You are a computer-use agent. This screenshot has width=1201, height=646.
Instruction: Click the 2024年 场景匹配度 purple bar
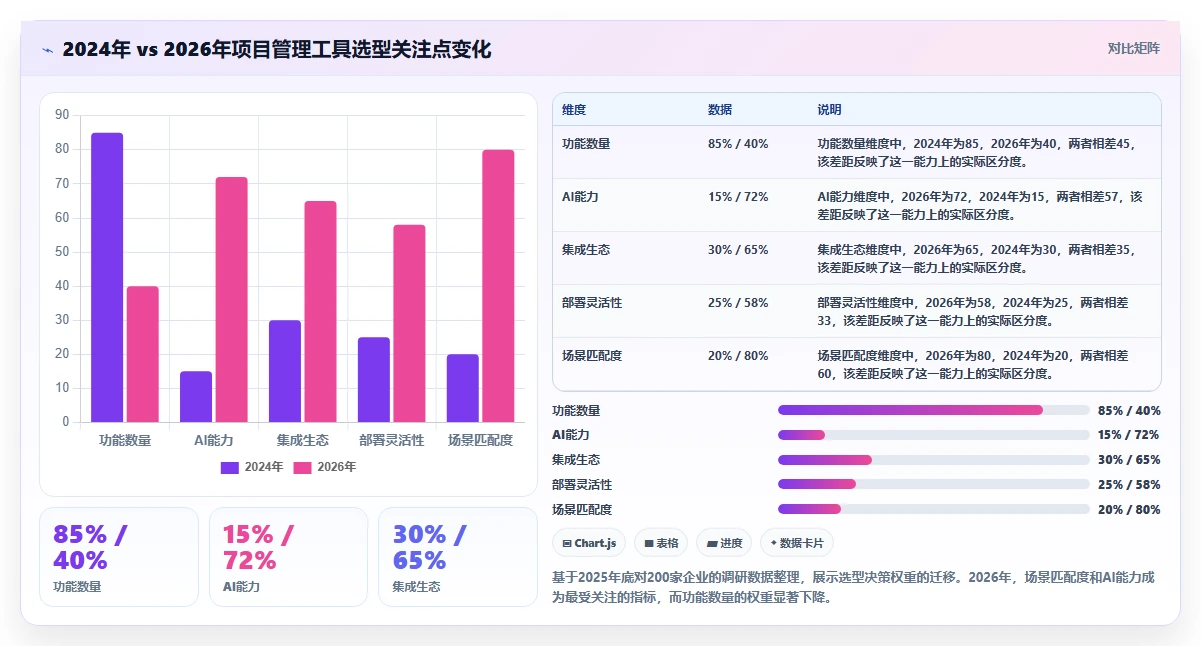click(x=463, y=388)
